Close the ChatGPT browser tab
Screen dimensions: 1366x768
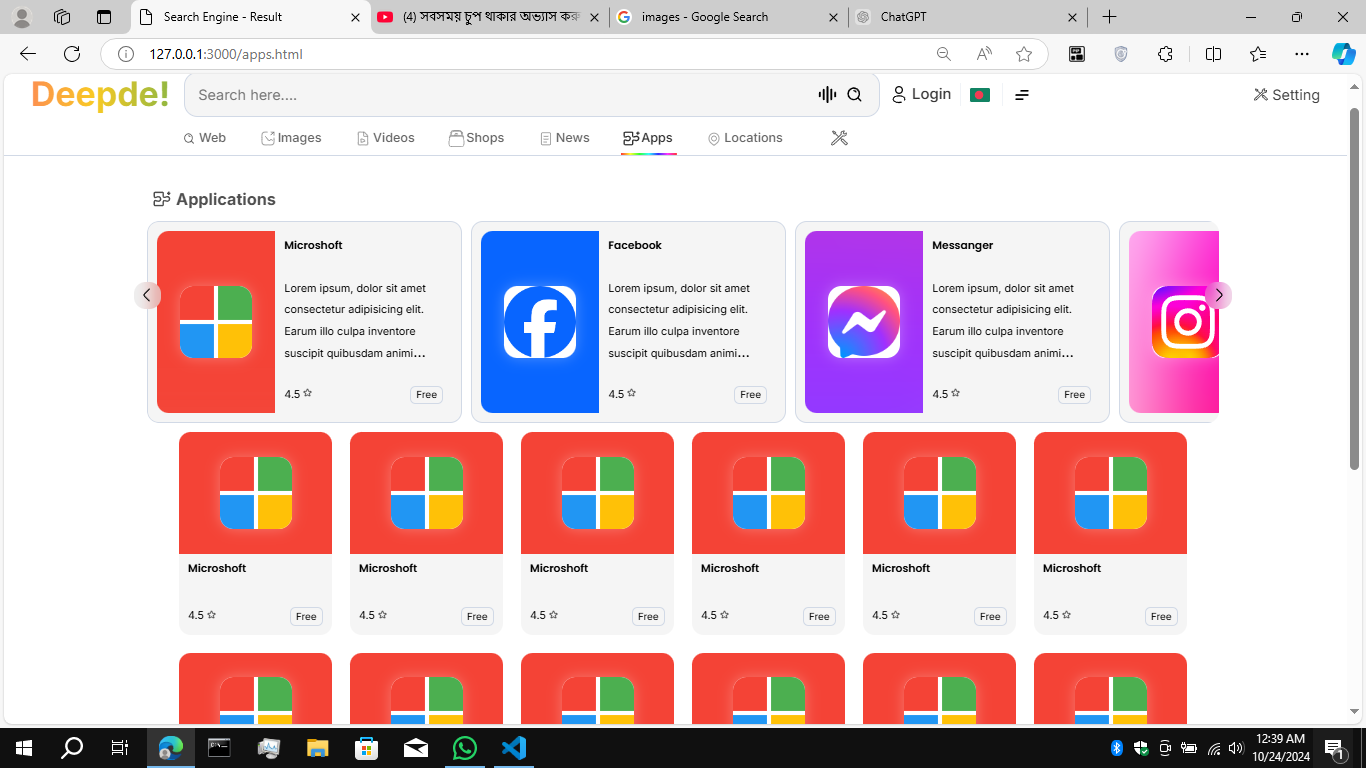click(x=1073, y=17)
